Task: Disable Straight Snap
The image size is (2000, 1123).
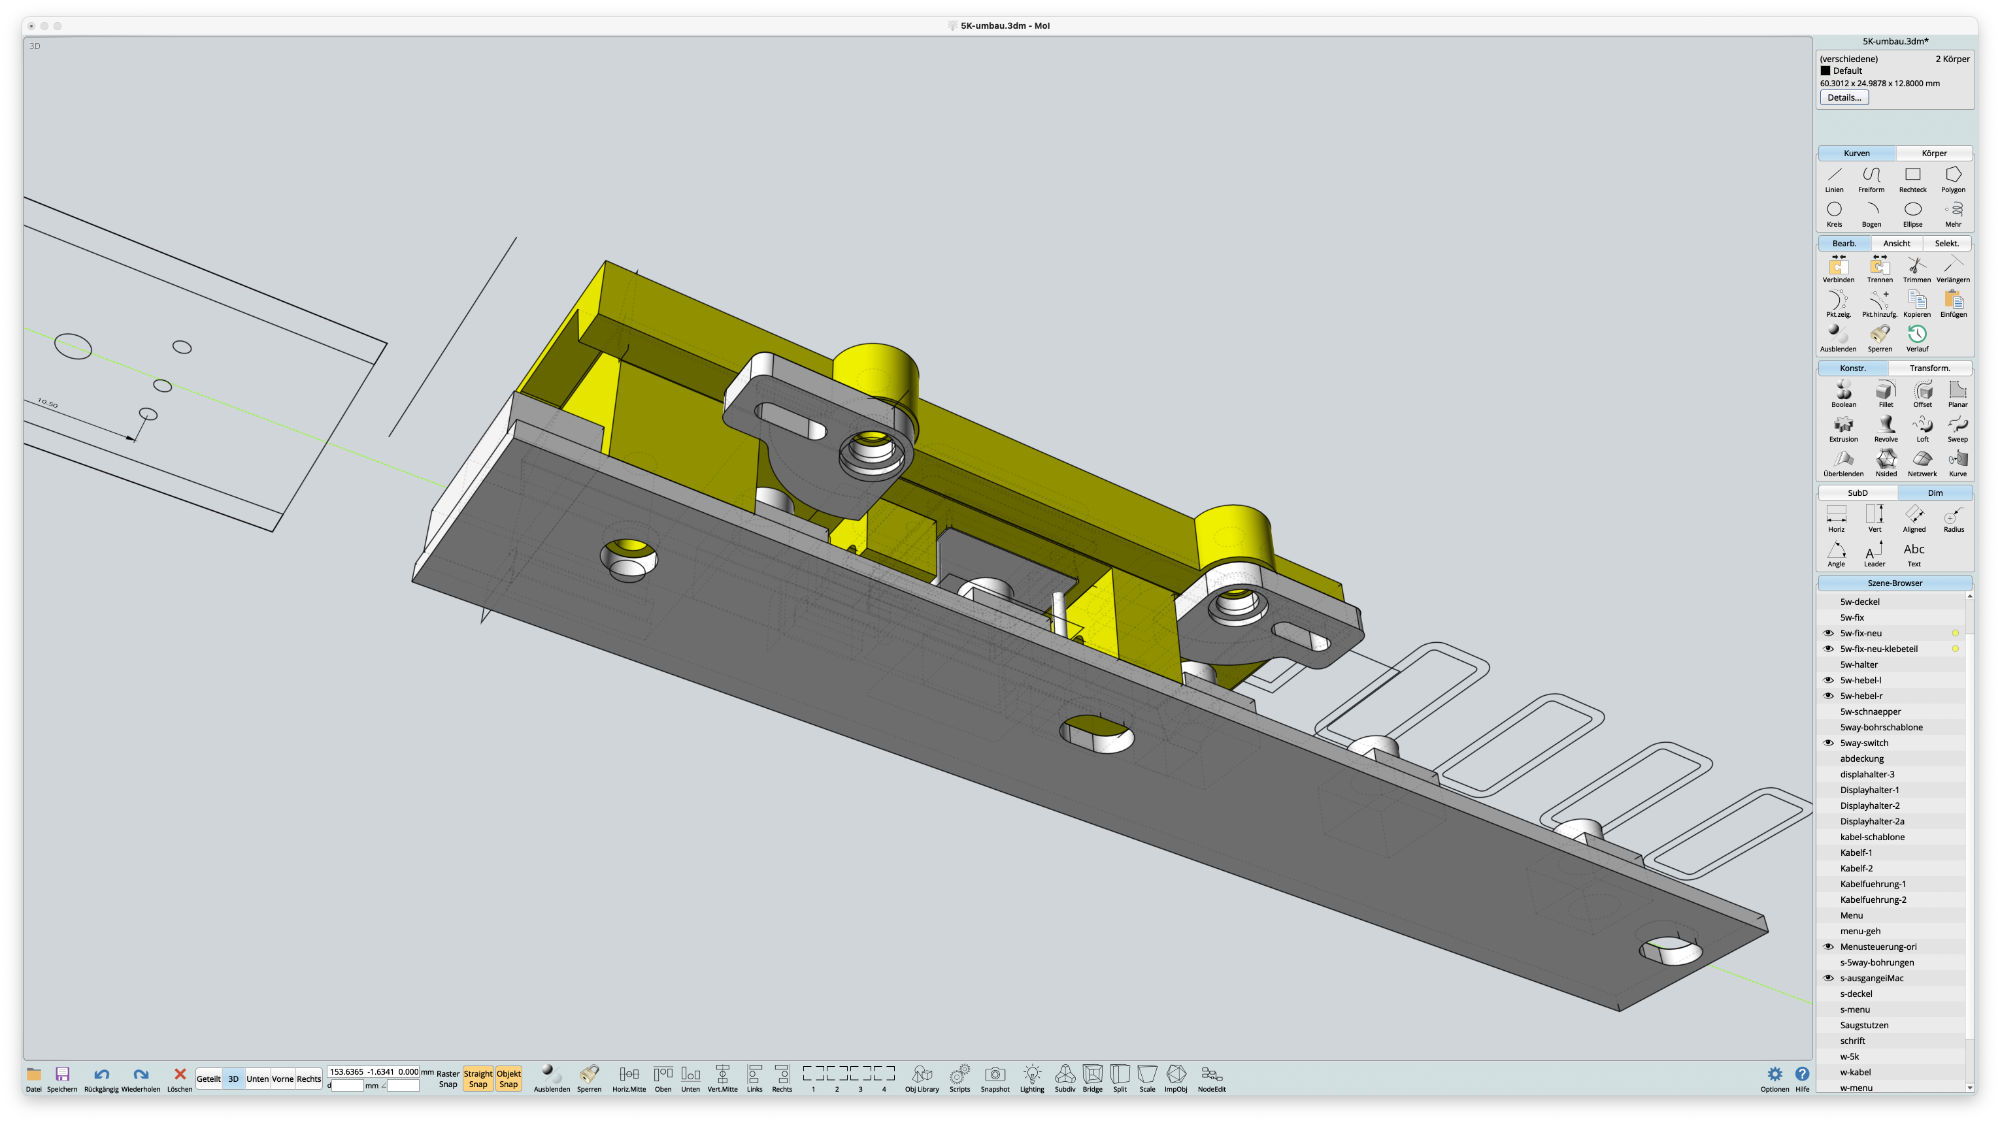Action: point(478,1078)
